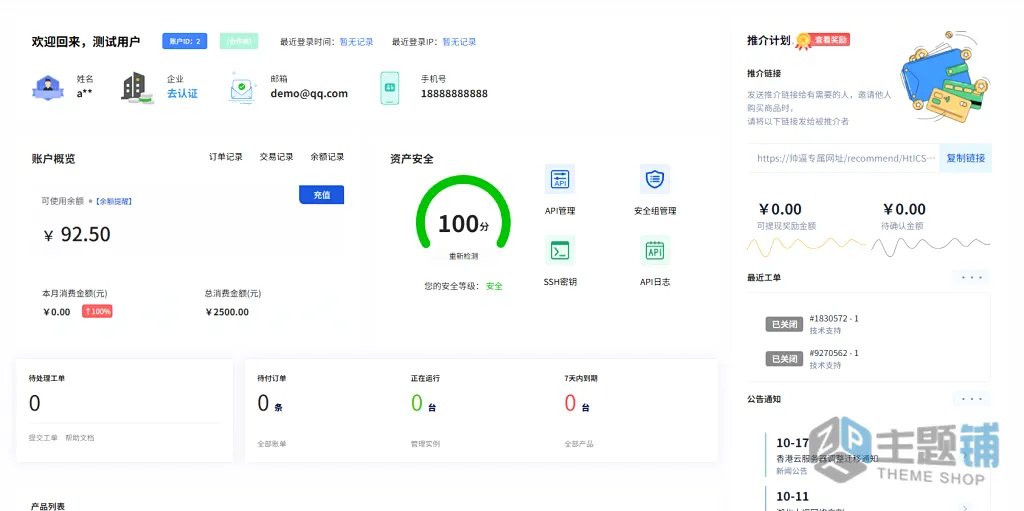
Task: Open ticket #1830572 - 1
Action: click(834, 319)
